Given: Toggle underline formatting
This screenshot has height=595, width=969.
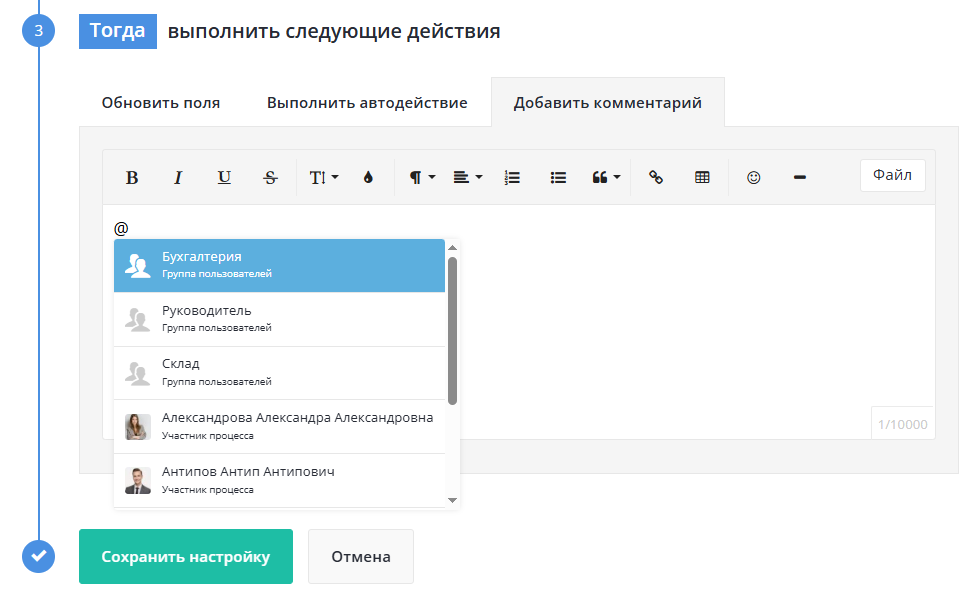Looking at the screenshot, I should point(224,177).
